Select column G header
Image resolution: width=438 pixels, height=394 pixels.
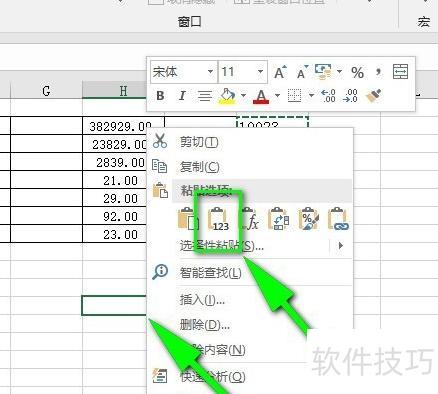(x=46, y=90)
